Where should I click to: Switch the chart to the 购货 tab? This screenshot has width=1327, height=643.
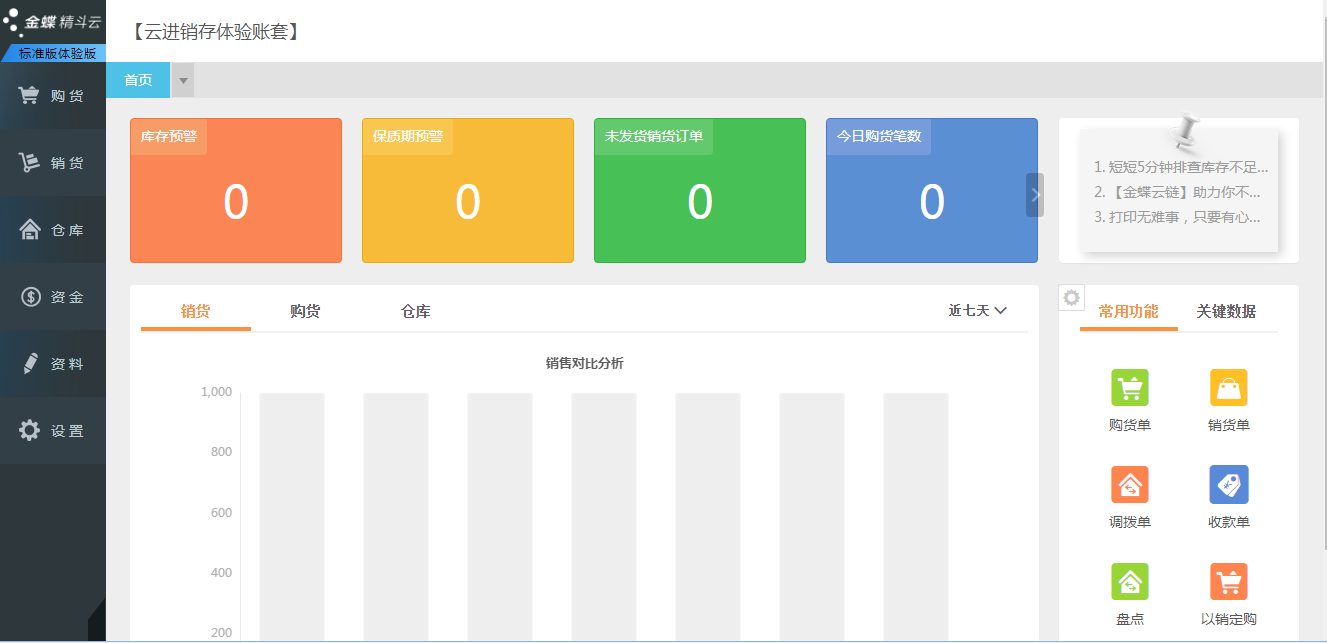[x=305, y=311]
